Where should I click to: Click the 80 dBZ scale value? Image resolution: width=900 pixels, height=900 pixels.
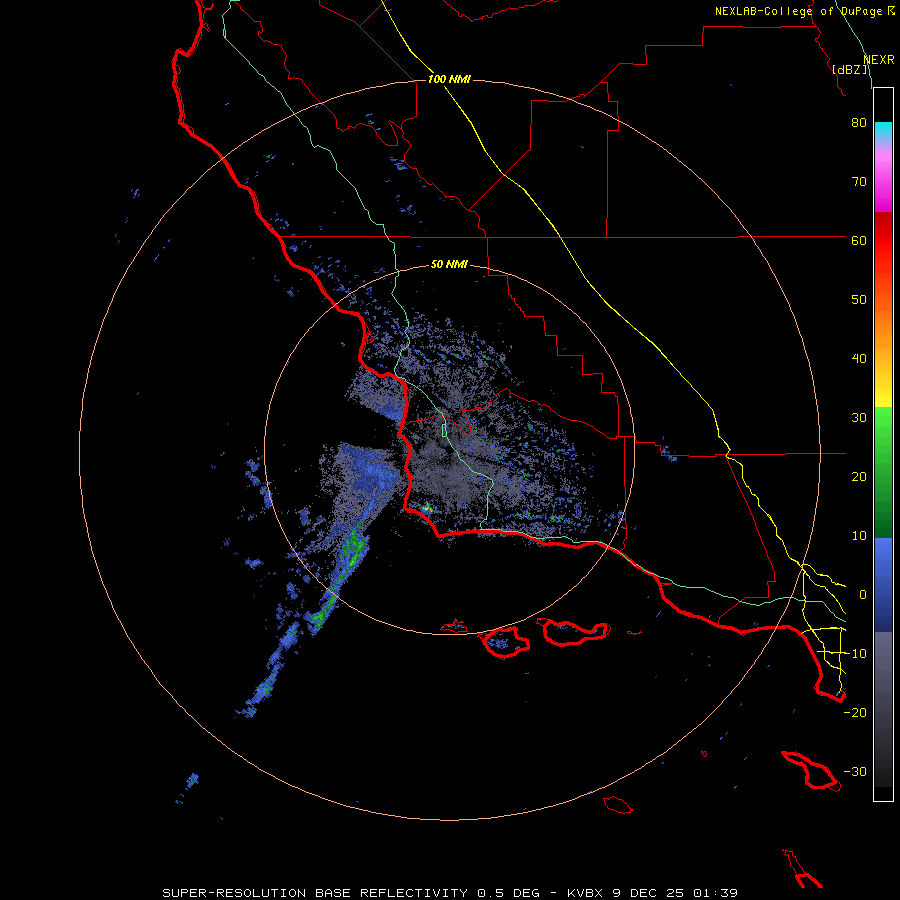coord(859,123)
